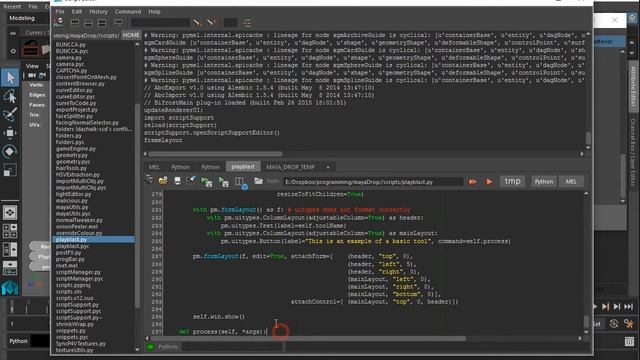Click code editor horizontal scrollbar

click(x=309, y=338)
